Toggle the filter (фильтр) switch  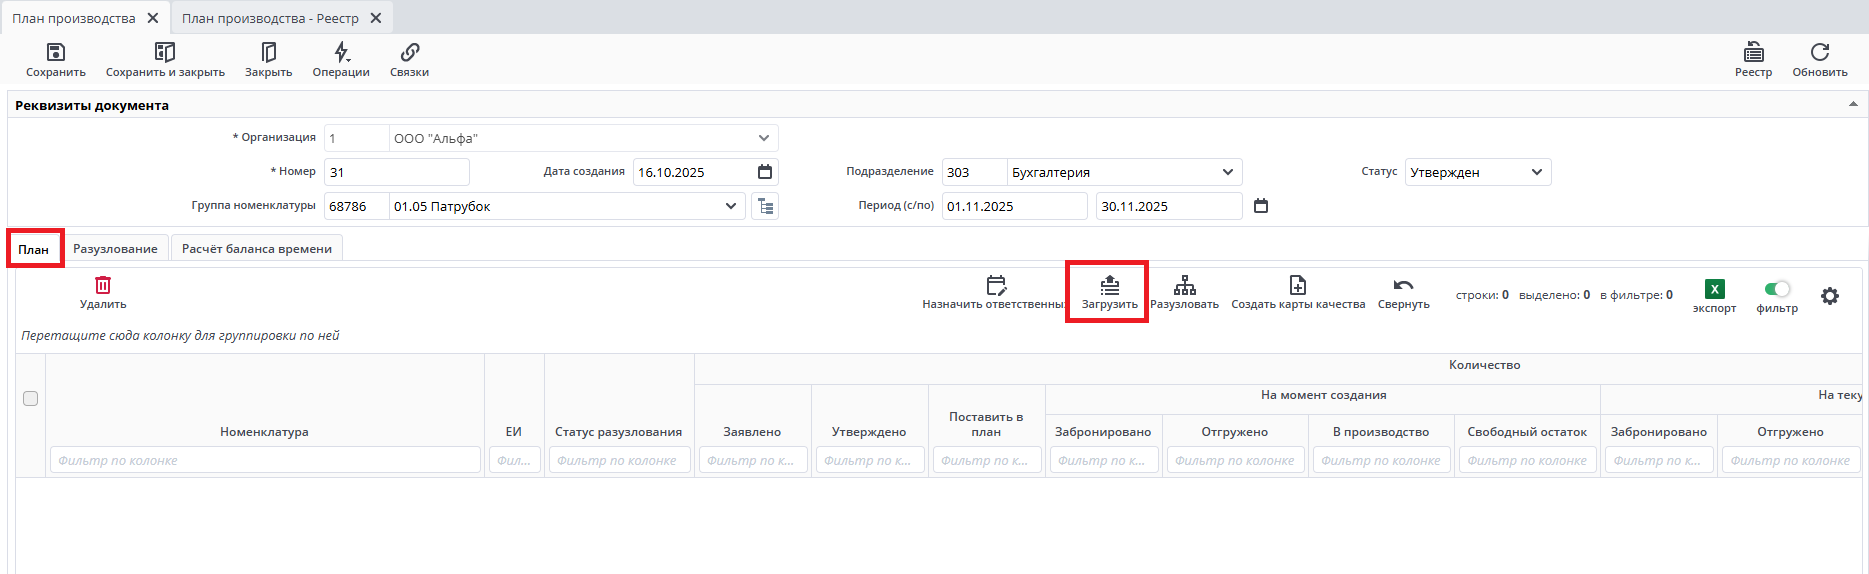[x=1777, y=289]
